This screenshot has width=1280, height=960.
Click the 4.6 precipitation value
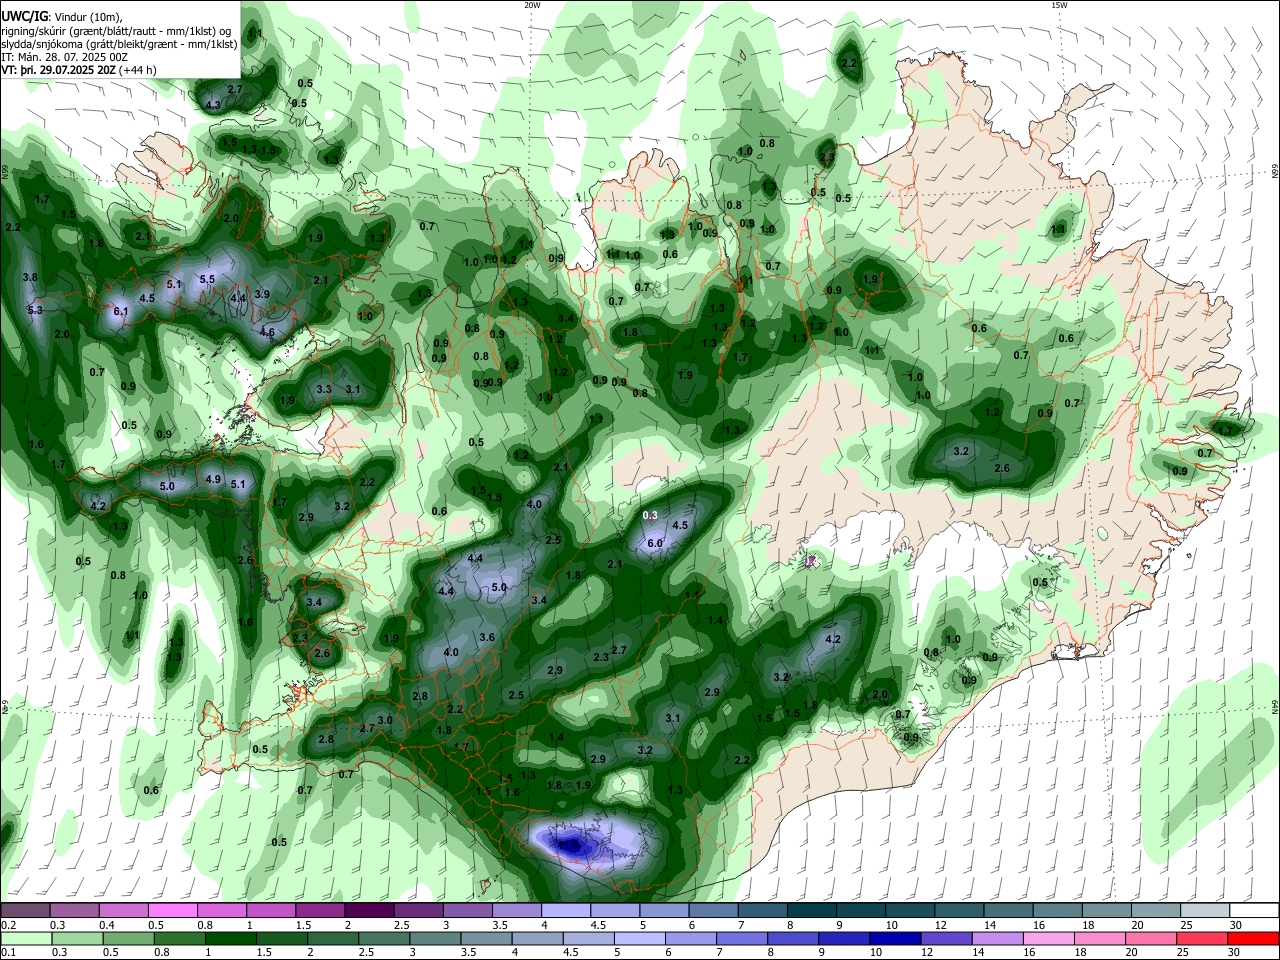pyautogui.click(x=267, y=333)
